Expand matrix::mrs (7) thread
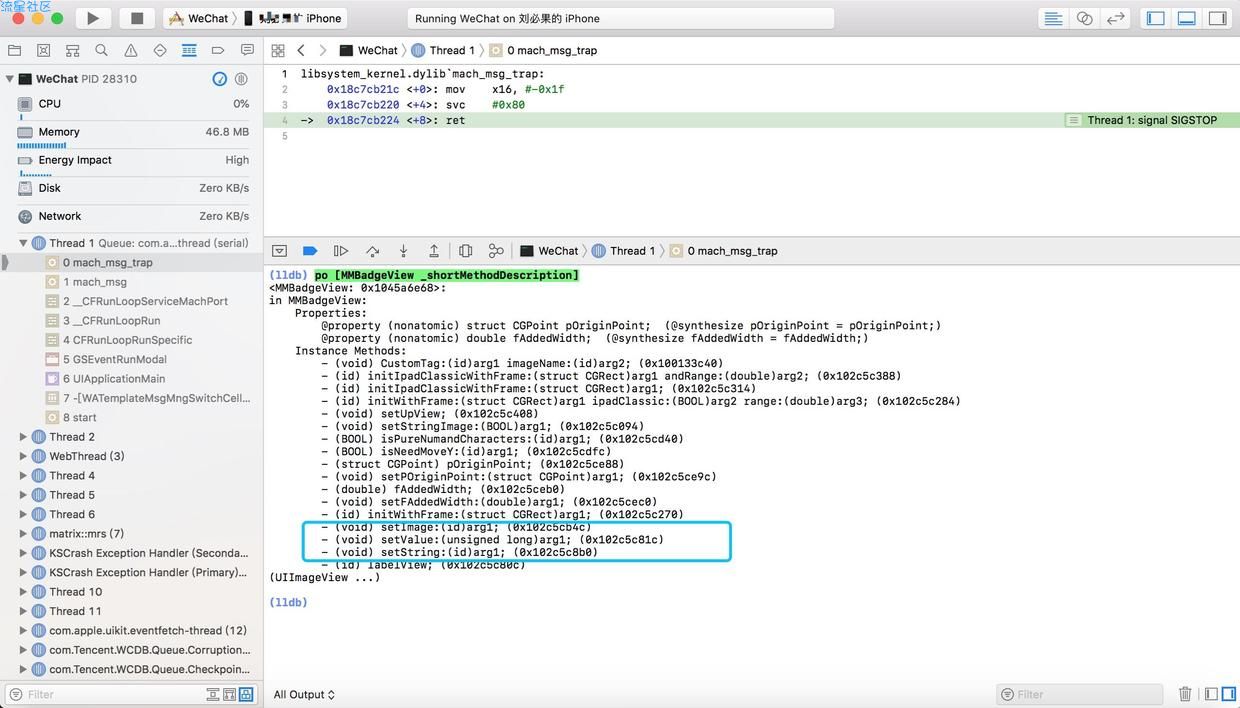Screen dimensions: 1240x708 (x=23, y=534)
